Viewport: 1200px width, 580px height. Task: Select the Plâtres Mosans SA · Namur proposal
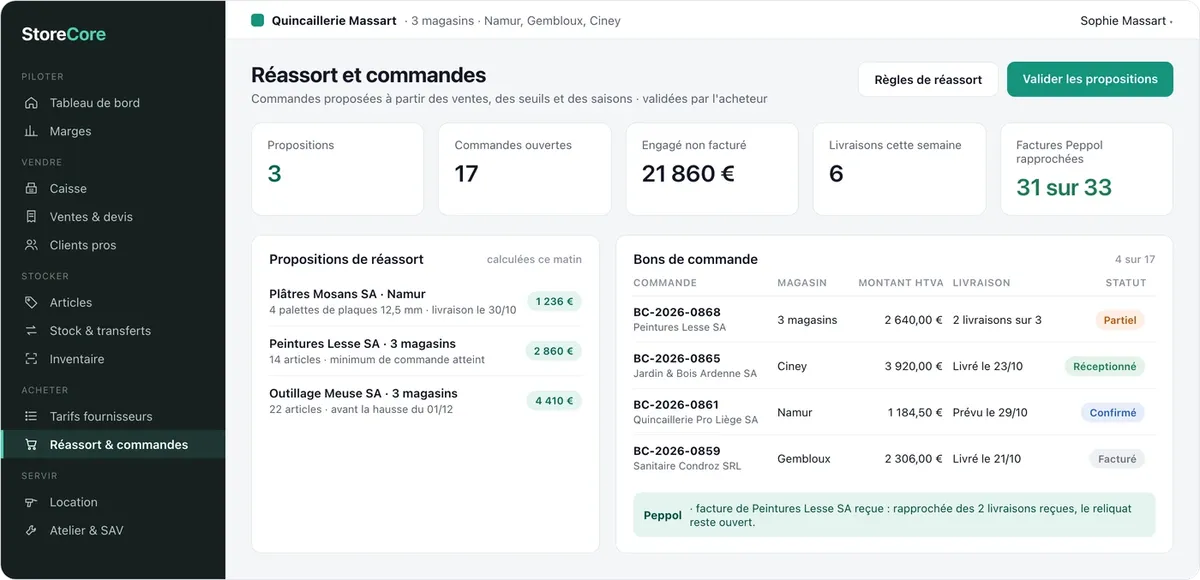tap(425, 302)
